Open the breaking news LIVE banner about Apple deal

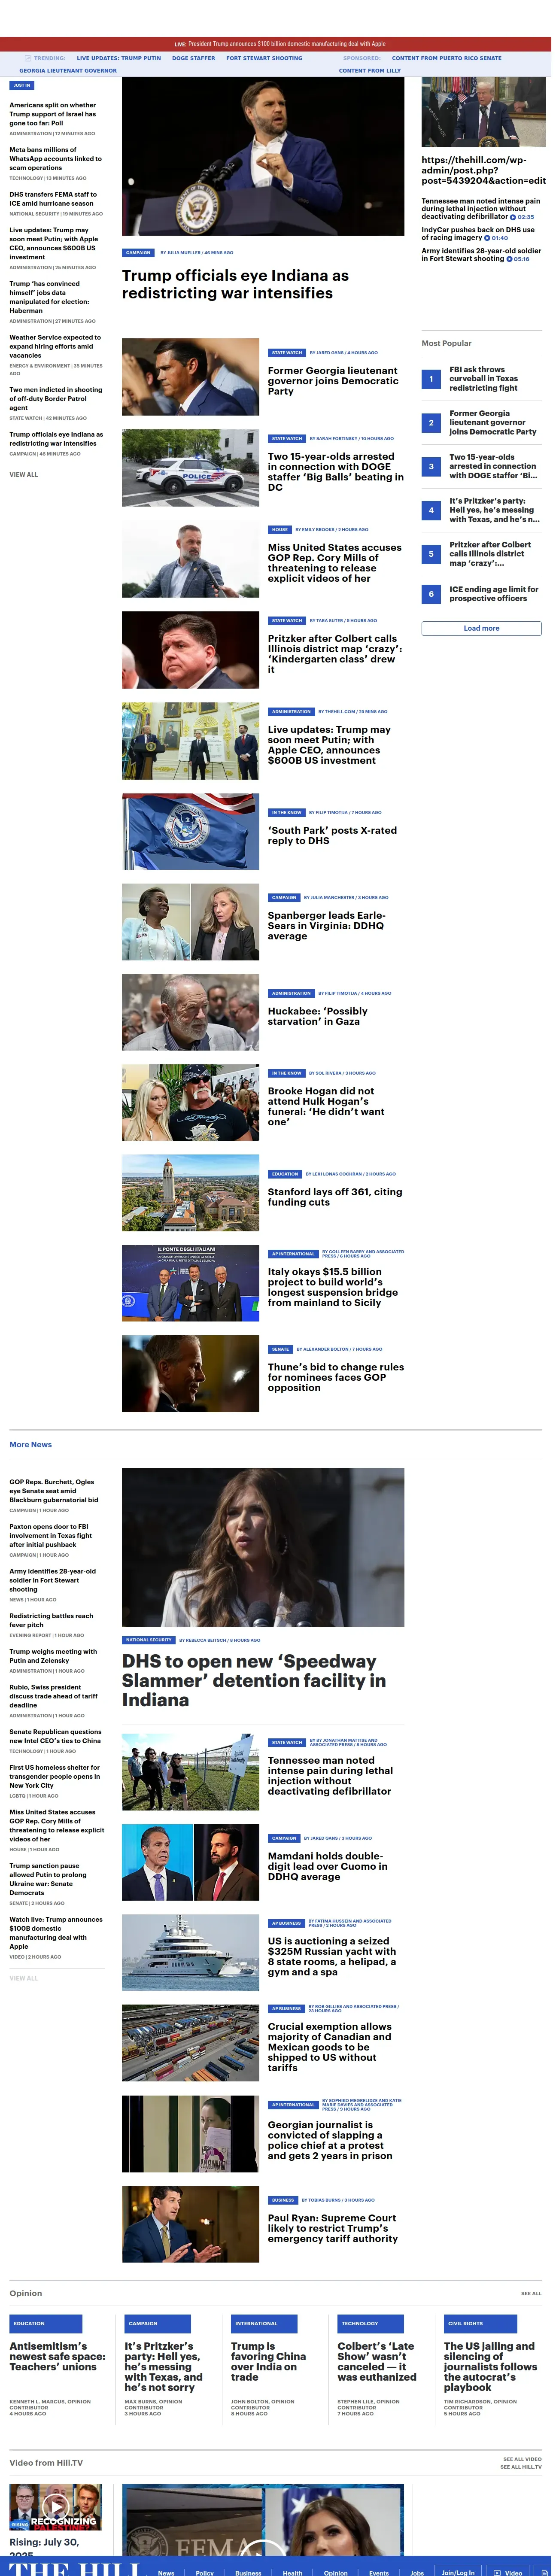point(279,44)
